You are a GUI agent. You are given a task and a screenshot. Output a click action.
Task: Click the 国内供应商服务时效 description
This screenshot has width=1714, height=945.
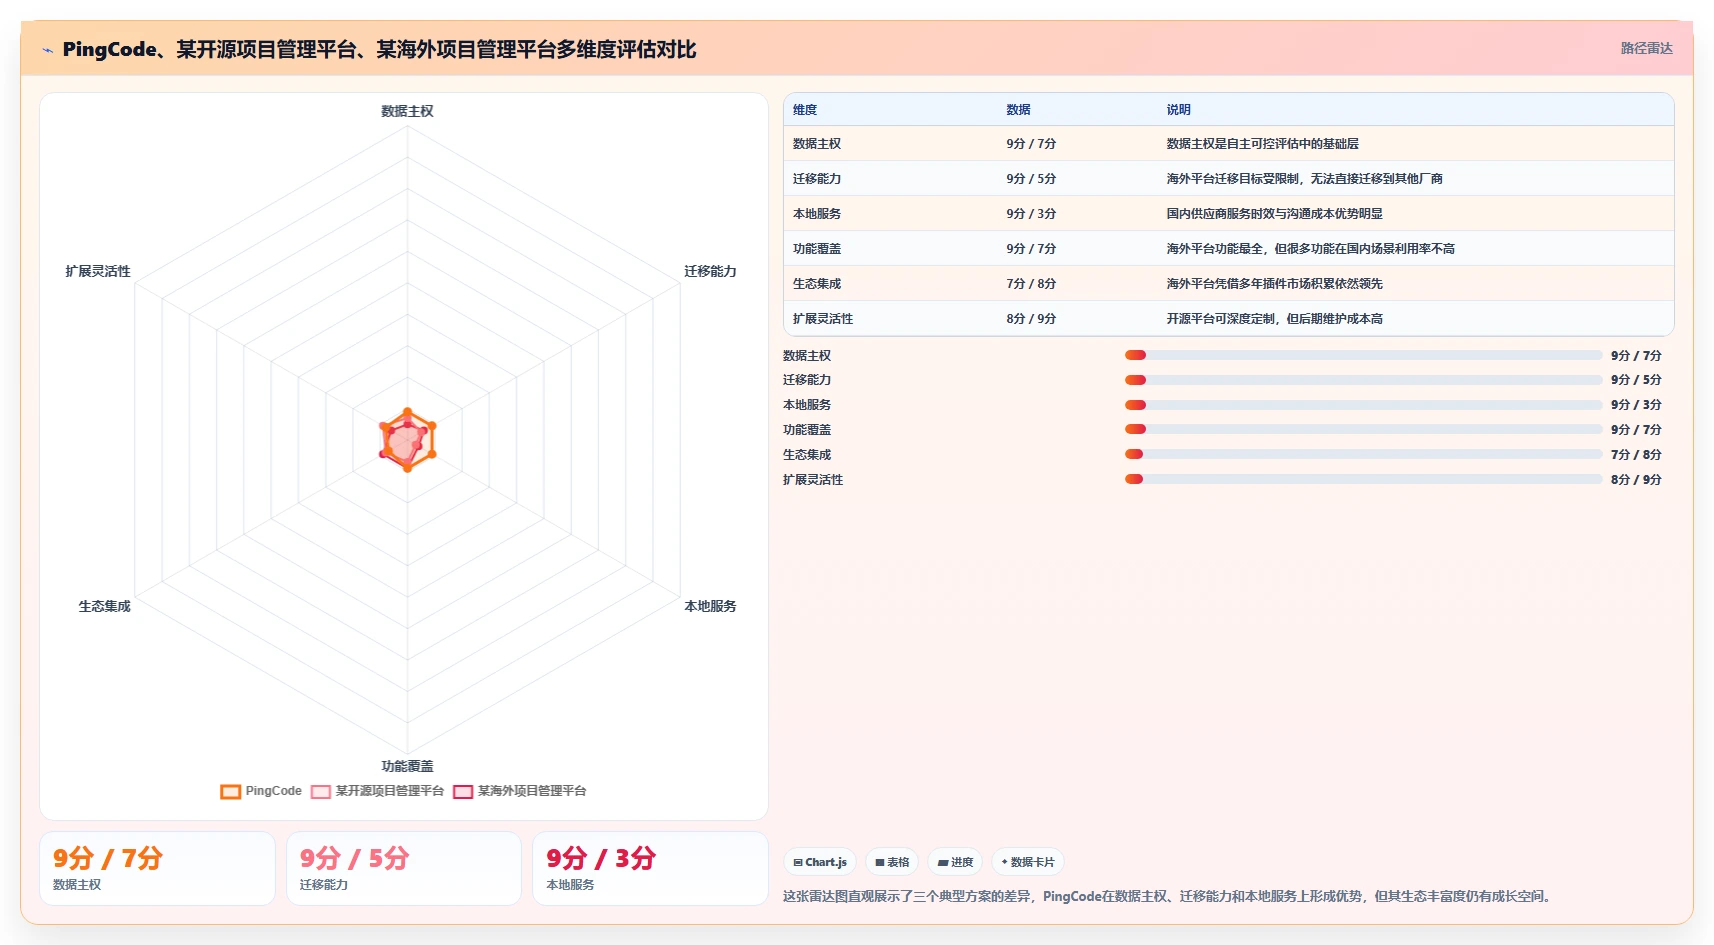[x=1274, y=214]
